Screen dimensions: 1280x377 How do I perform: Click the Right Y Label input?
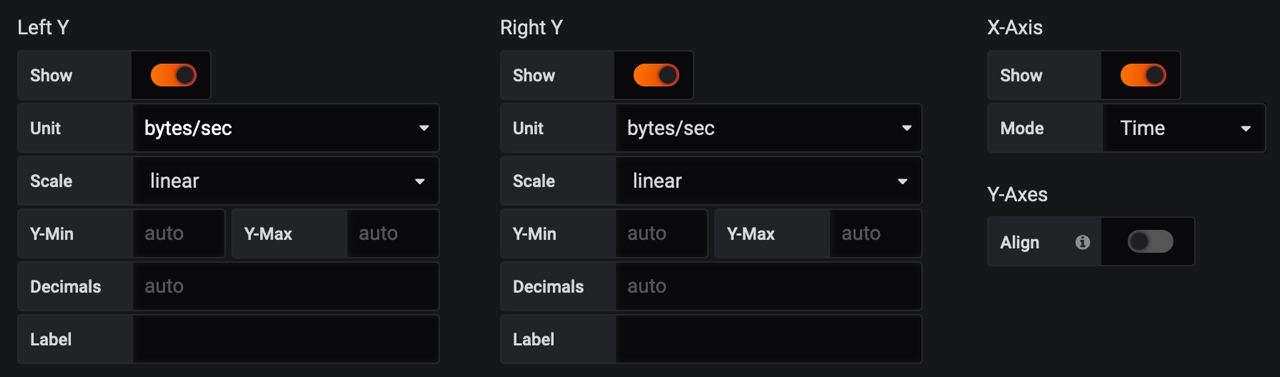click(x=769, y=340)
